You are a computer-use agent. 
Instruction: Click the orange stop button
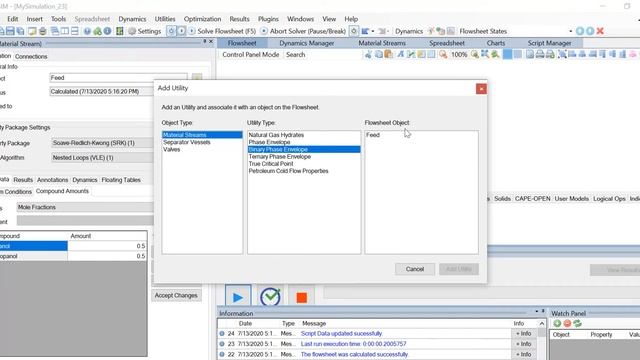pos(302,298)
